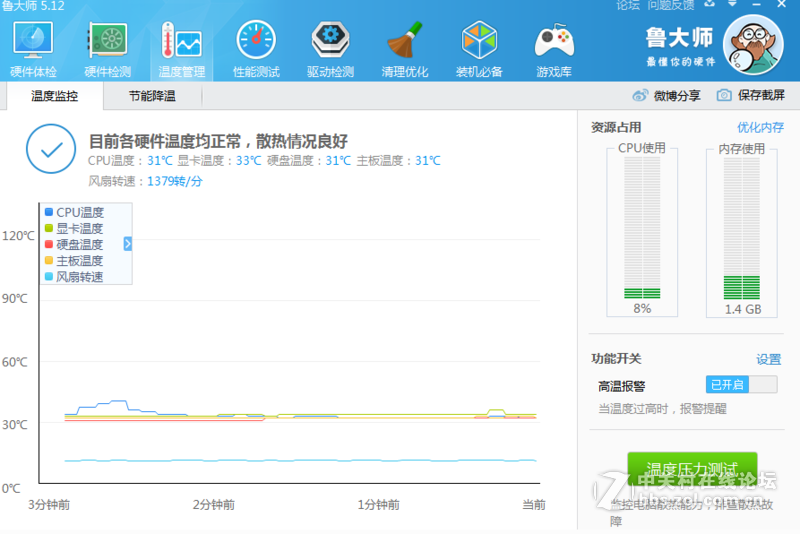Toggle 硬盘温度 legend red swatch
This screenshot has width=800, height=534.
click(49, 244)
